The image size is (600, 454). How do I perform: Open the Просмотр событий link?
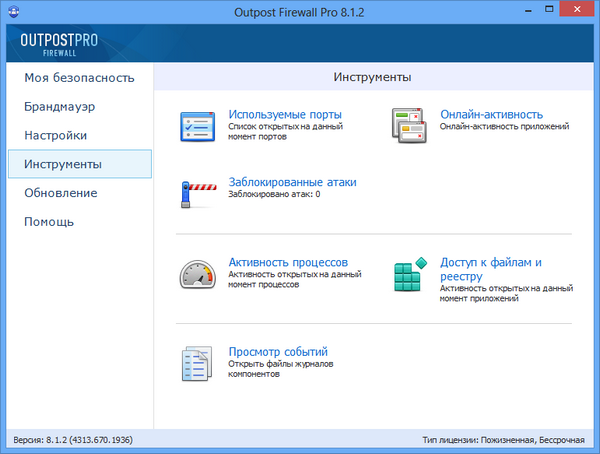[278, 351]
